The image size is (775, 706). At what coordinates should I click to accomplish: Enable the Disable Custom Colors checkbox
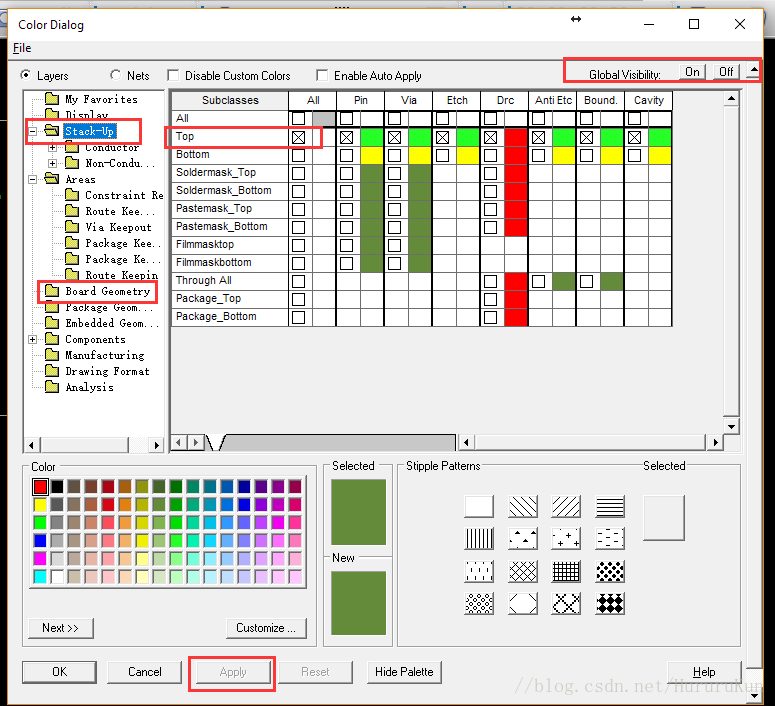click(174, 76)
